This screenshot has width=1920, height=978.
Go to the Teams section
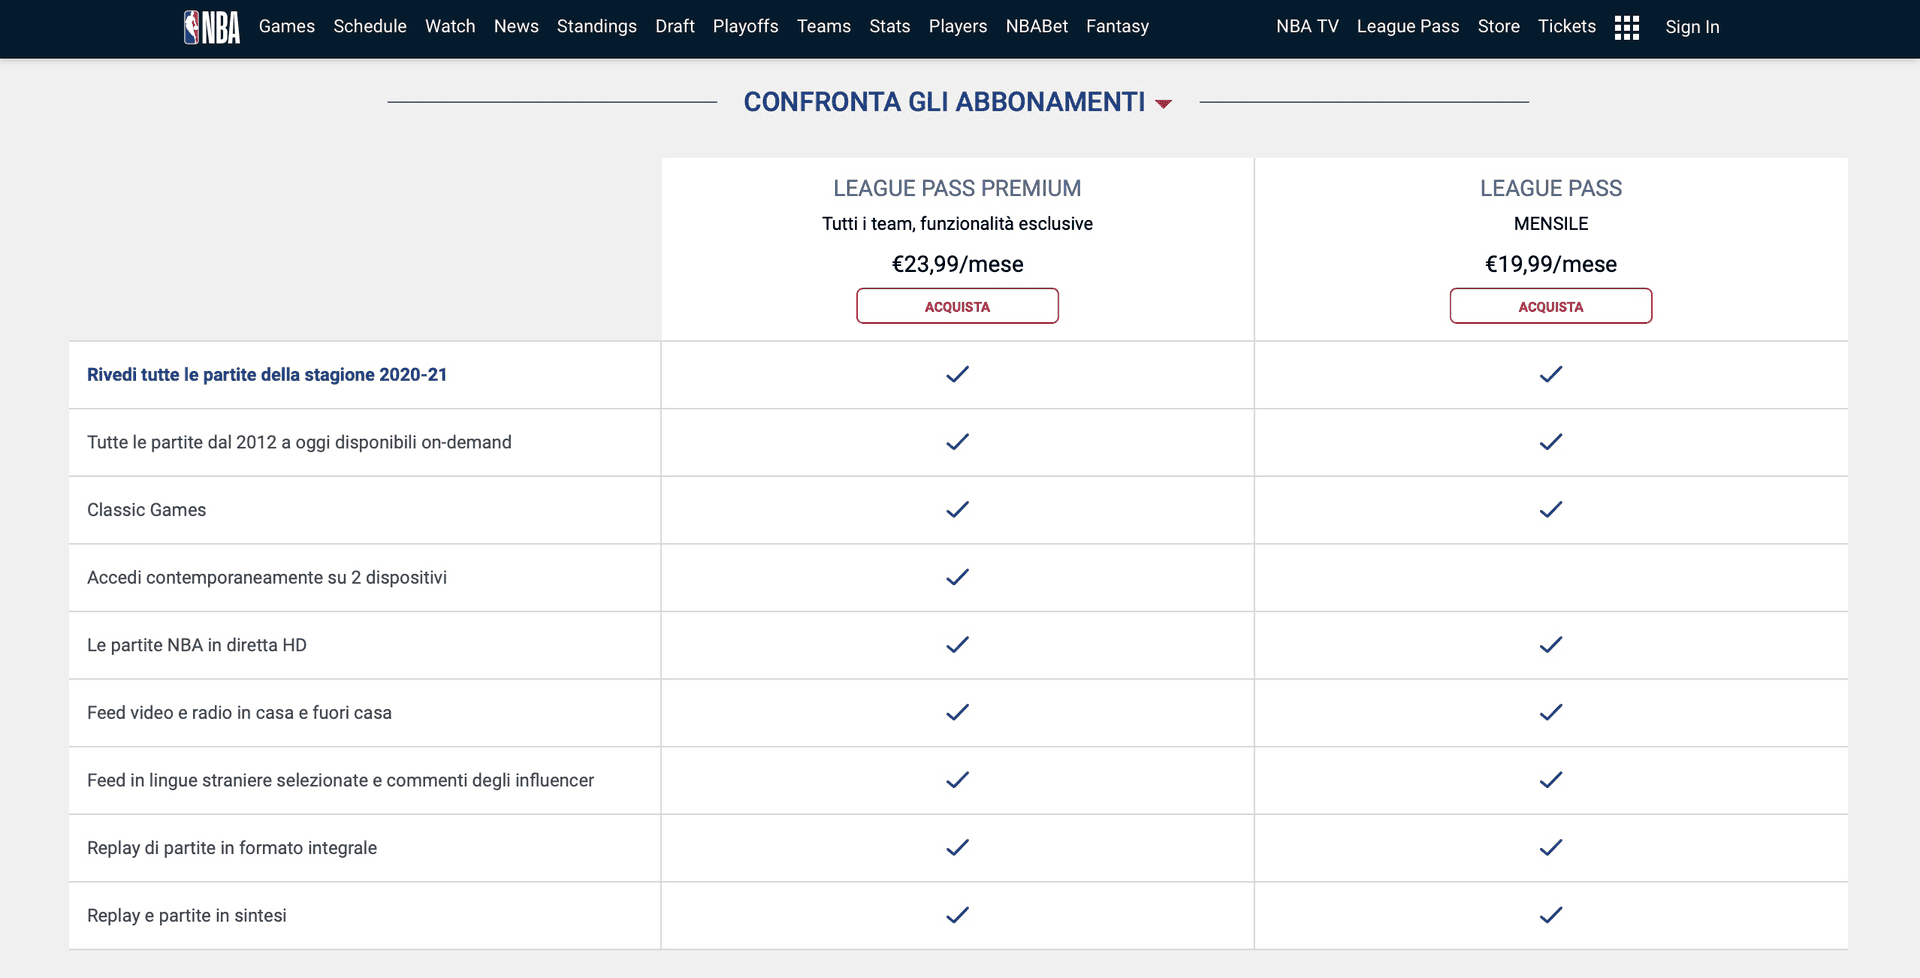tap(824, 26)
